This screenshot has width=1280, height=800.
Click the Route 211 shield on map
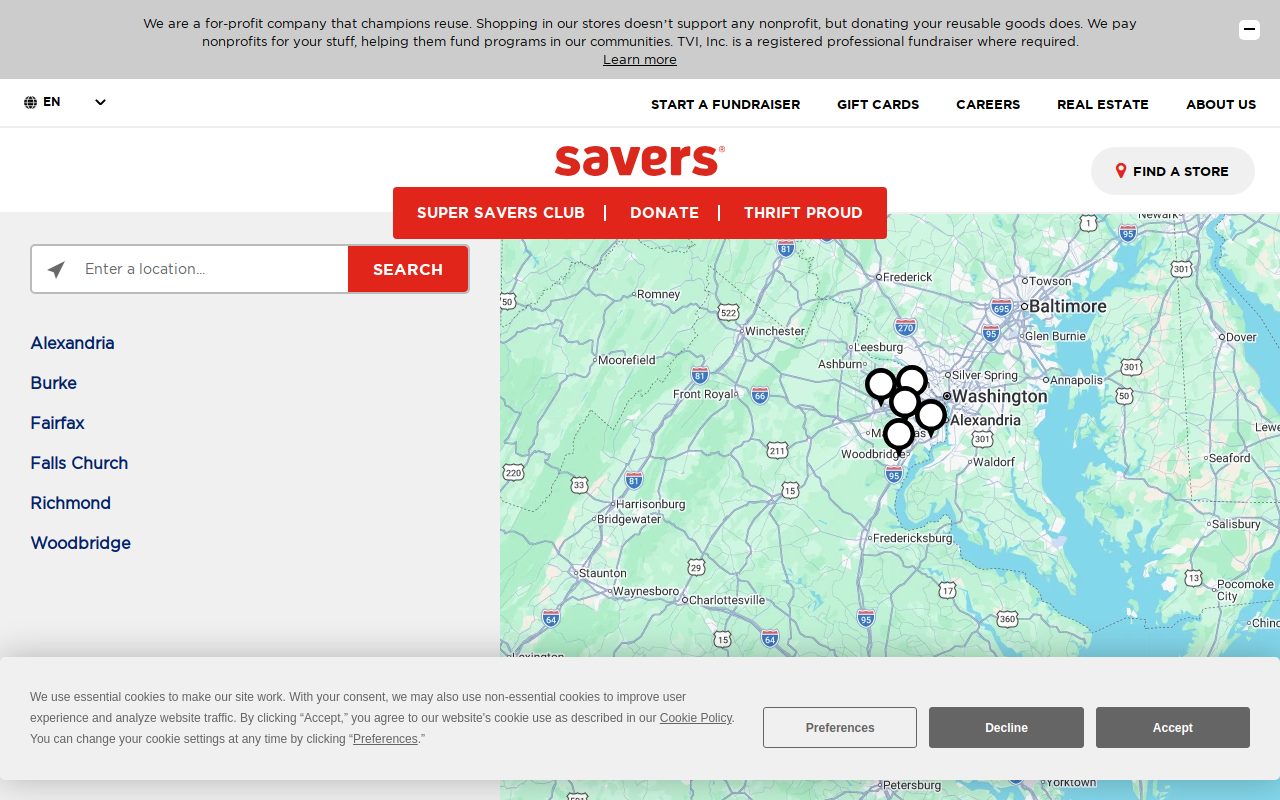(777, 451)
